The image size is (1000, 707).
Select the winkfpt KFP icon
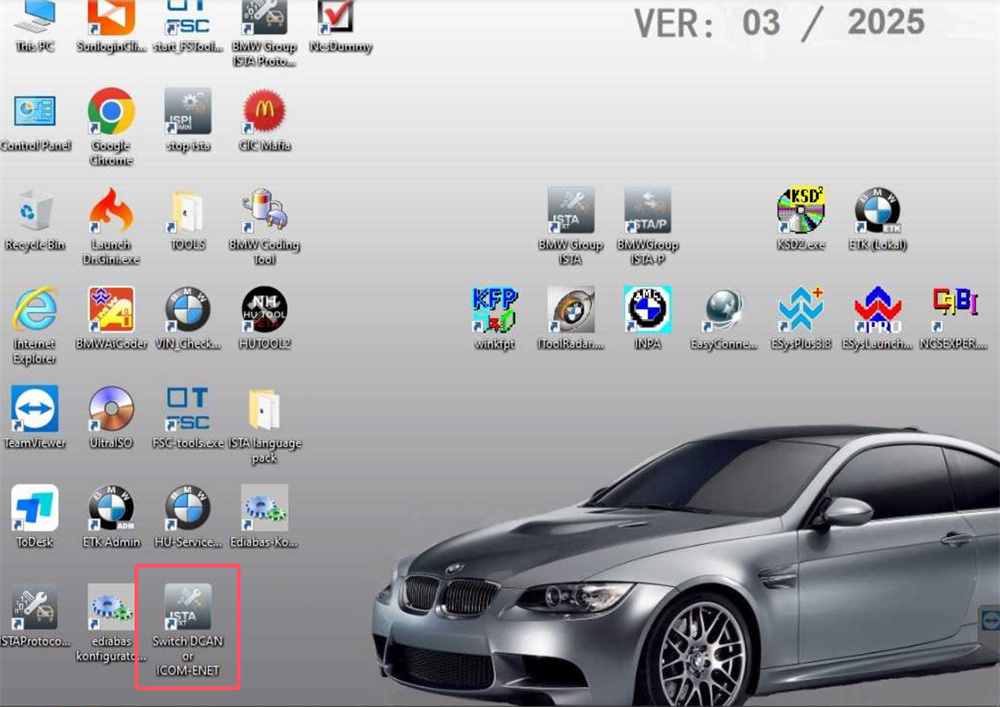[494, 309]
